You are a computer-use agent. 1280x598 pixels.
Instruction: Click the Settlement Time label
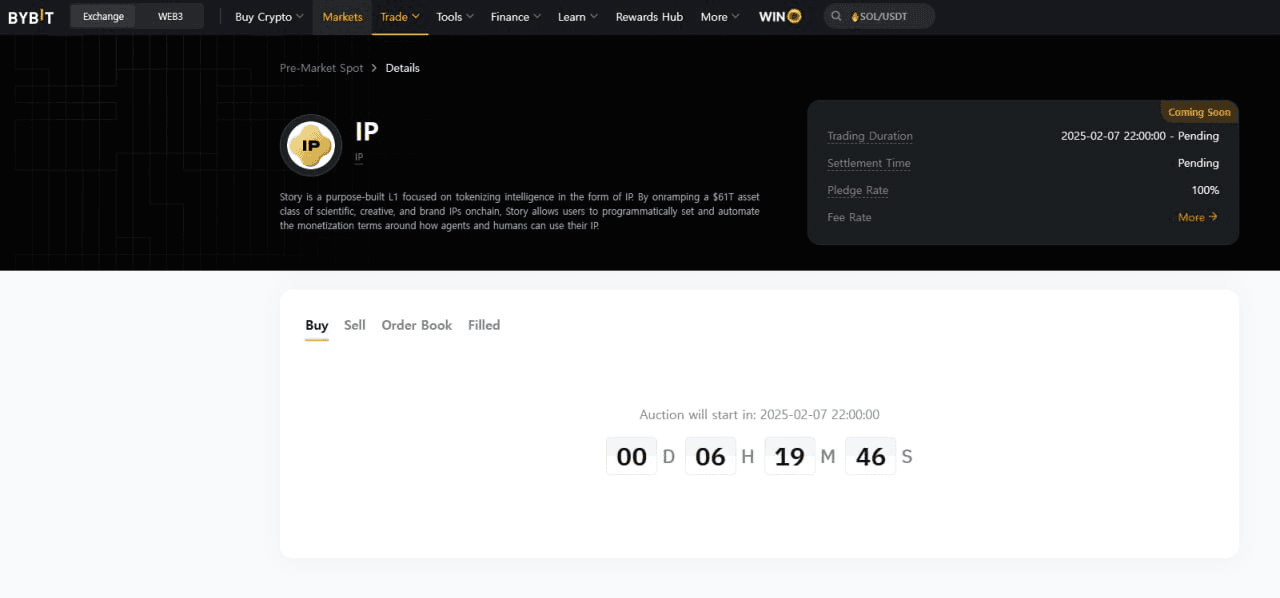pos(869,163)
